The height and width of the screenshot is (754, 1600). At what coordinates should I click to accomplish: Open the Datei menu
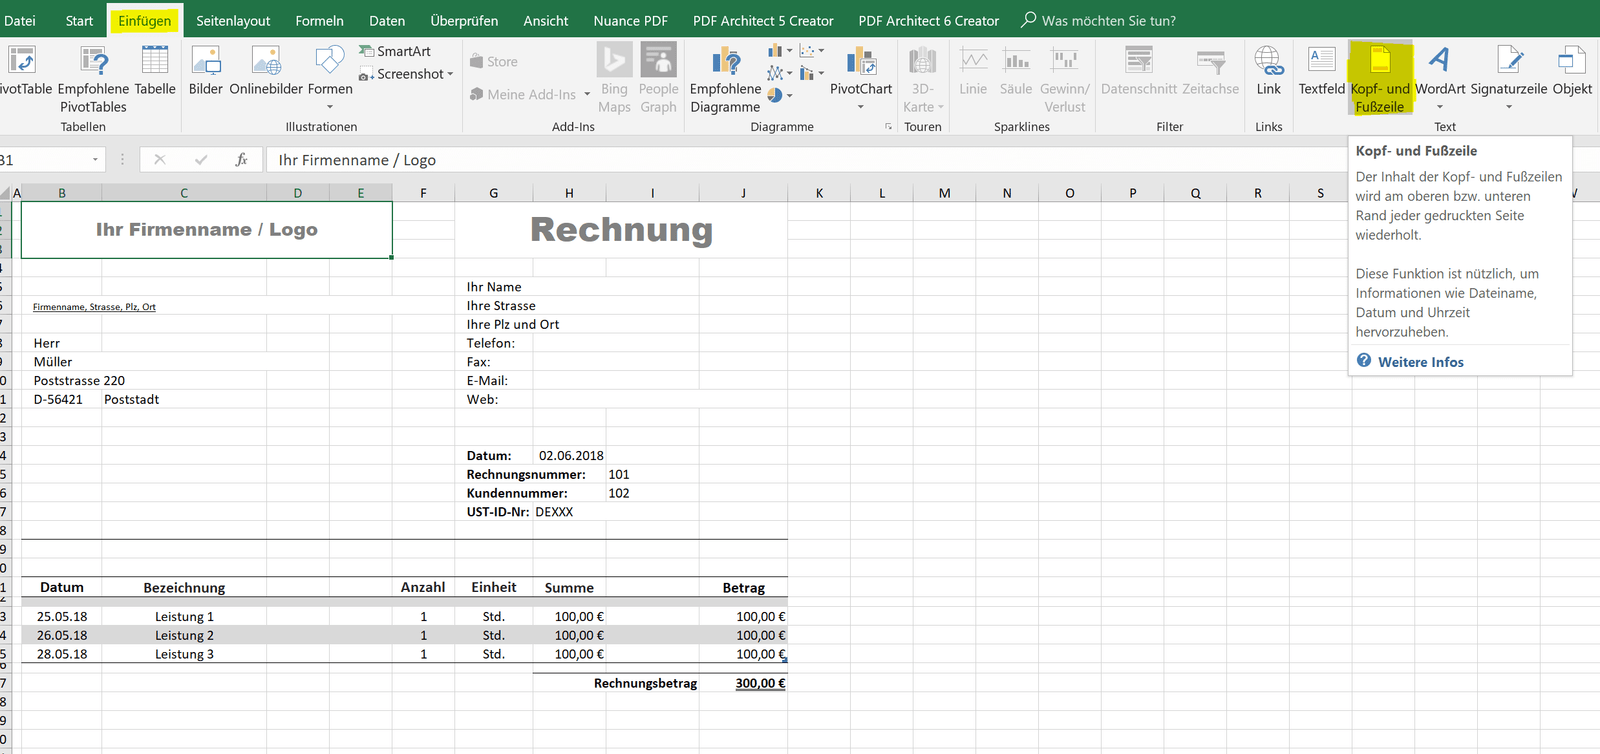[x=20, y=20]
